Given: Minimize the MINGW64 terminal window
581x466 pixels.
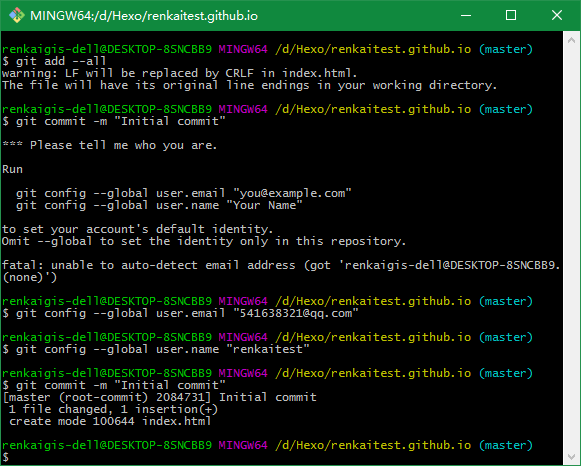Looking at the screenshot, I should tap(466, 16).
